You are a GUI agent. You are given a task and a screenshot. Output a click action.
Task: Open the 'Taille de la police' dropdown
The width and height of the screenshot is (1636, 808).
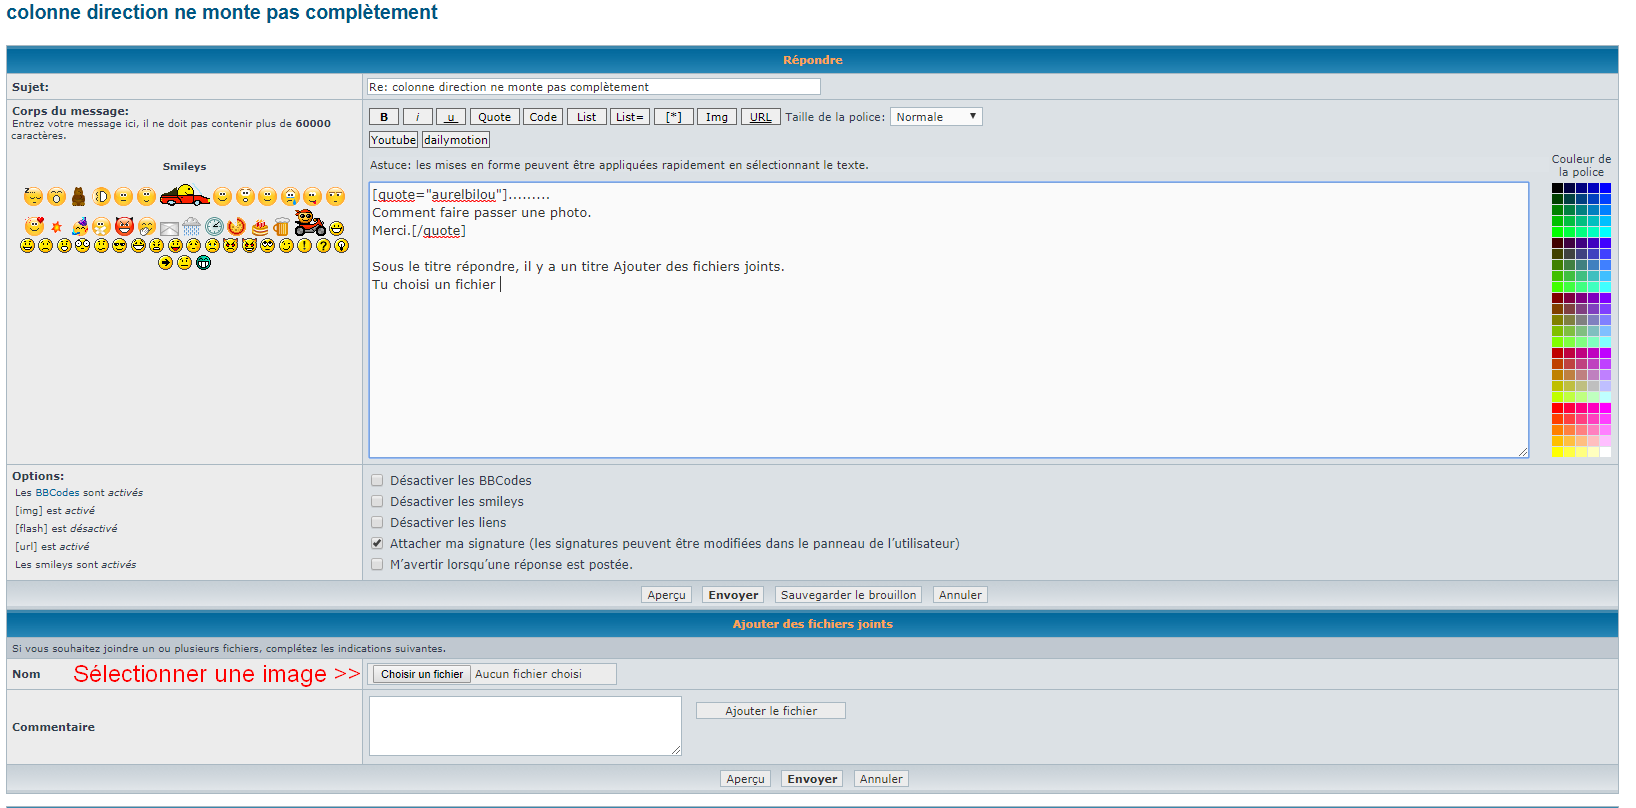936,117
